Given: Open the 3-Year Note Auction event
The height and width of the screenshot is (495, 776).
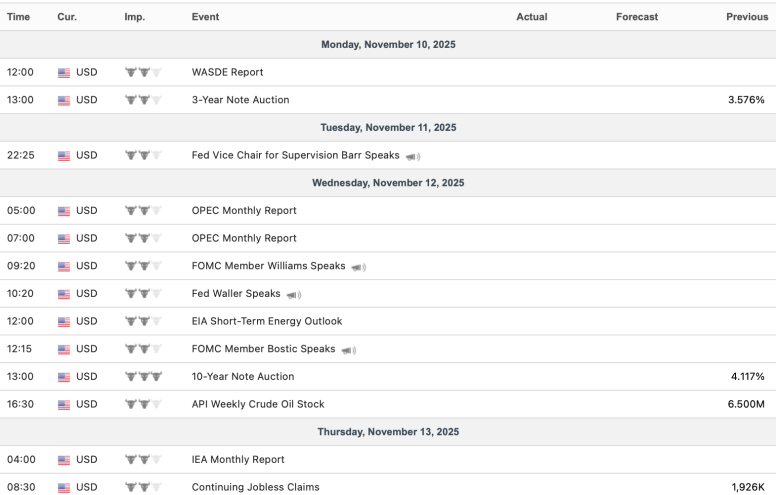Looking at the screenshot, I should point(242,100).
